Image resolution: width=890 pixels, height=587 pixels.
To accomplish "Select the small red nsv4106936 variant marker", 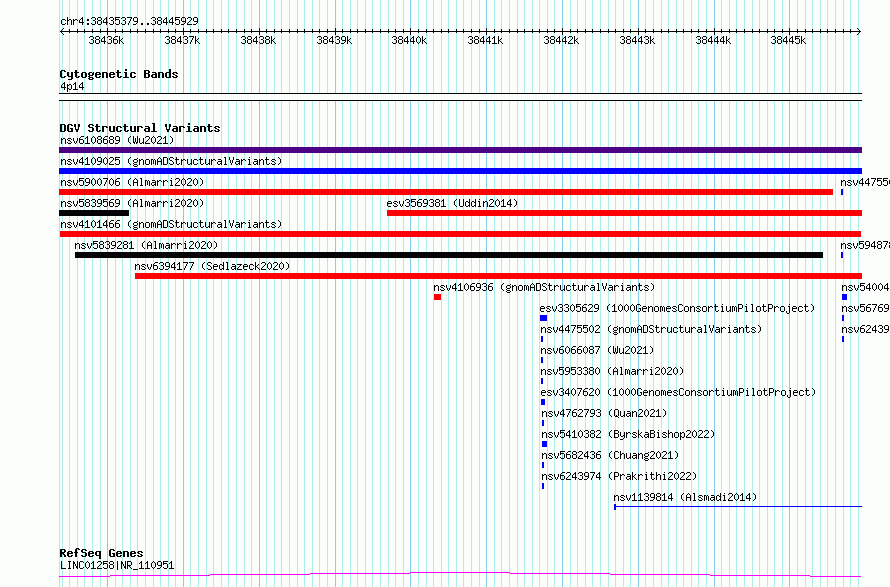I will [x=438, y=297].
